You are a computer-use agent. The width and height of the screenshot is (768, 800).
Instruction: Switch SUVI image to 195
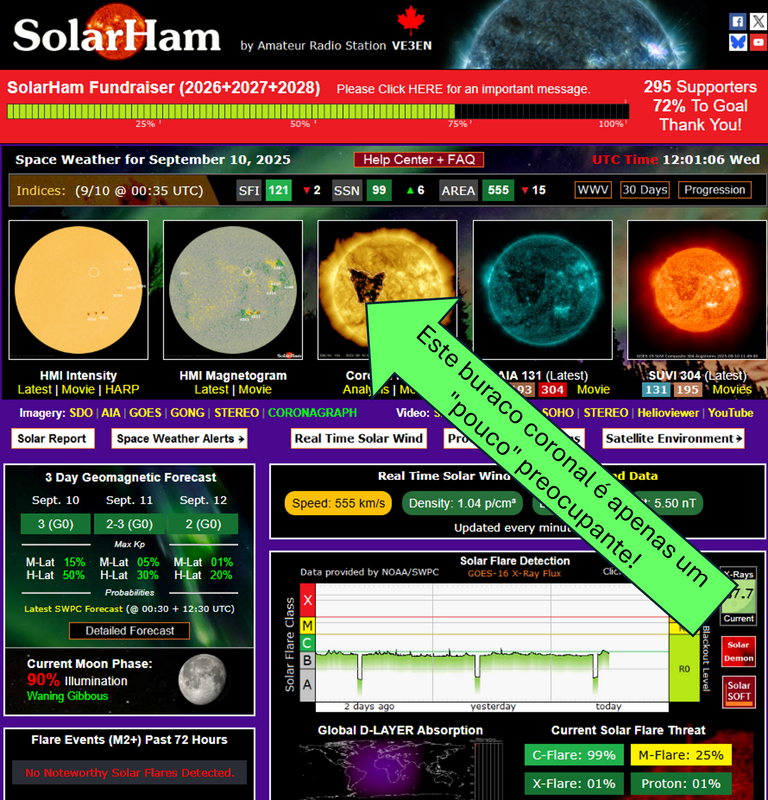pyautogui.click(x=687, y=390)
